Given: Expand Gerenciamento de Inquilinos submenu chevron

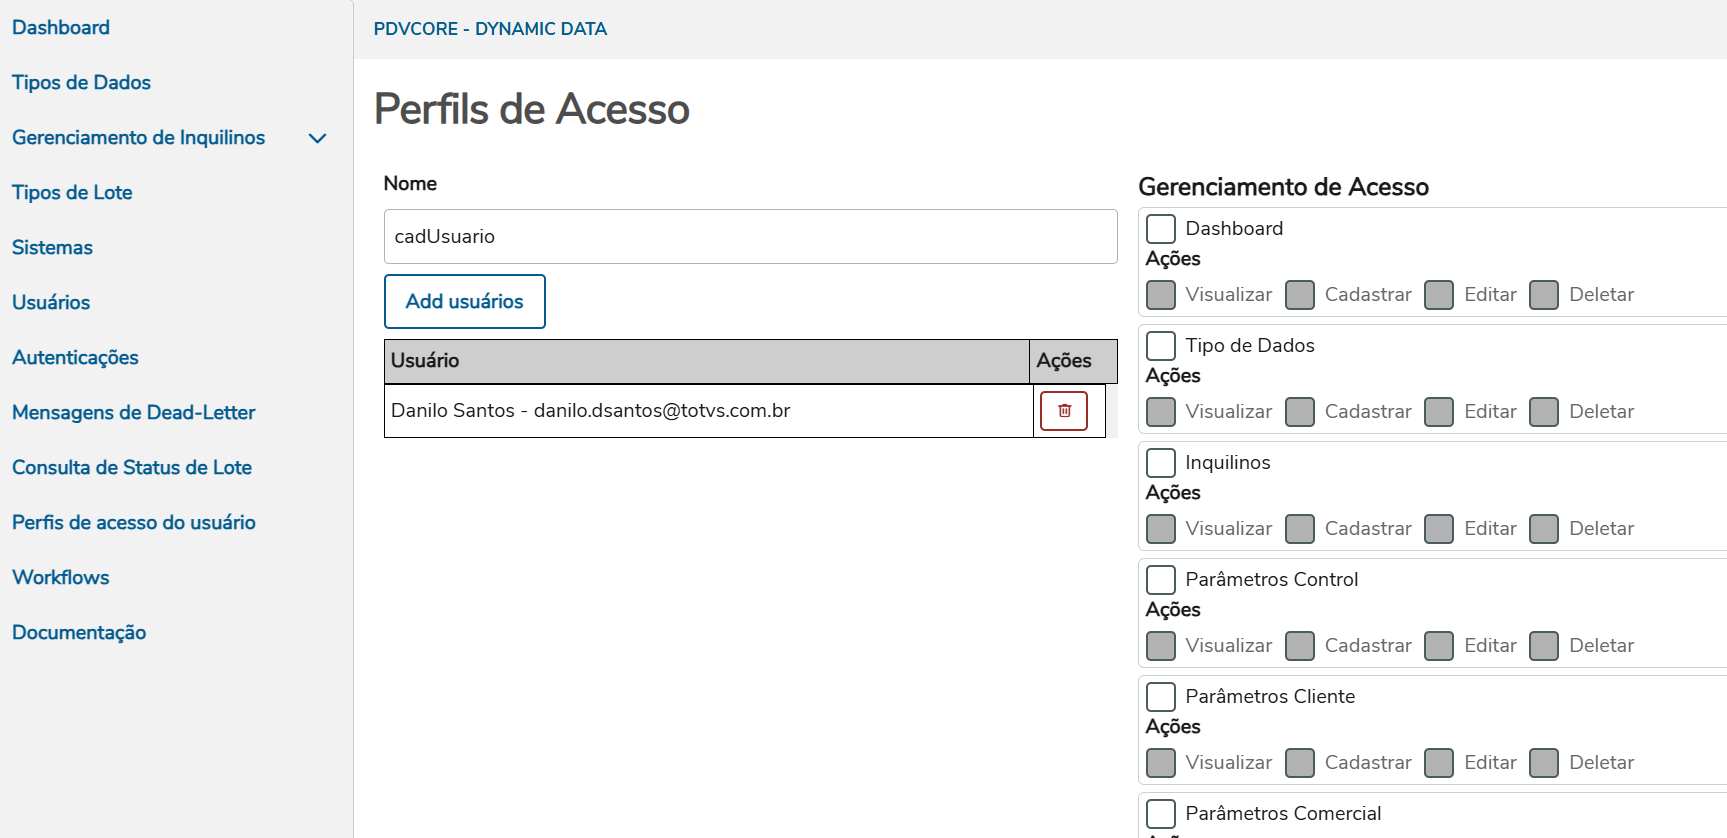Looking at the screenshot, I should pos(318,138).
